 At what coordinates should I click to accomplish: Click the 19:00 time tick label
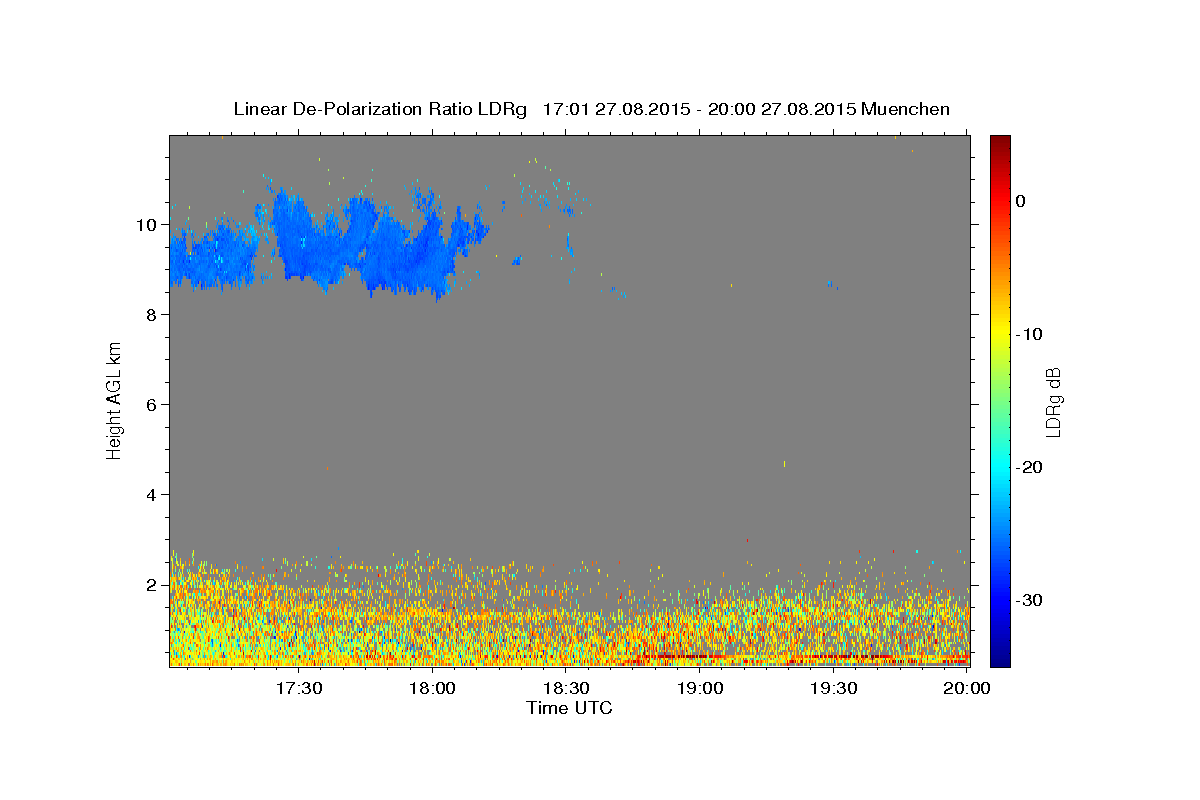pyautogui.click(x=700, y=688)
